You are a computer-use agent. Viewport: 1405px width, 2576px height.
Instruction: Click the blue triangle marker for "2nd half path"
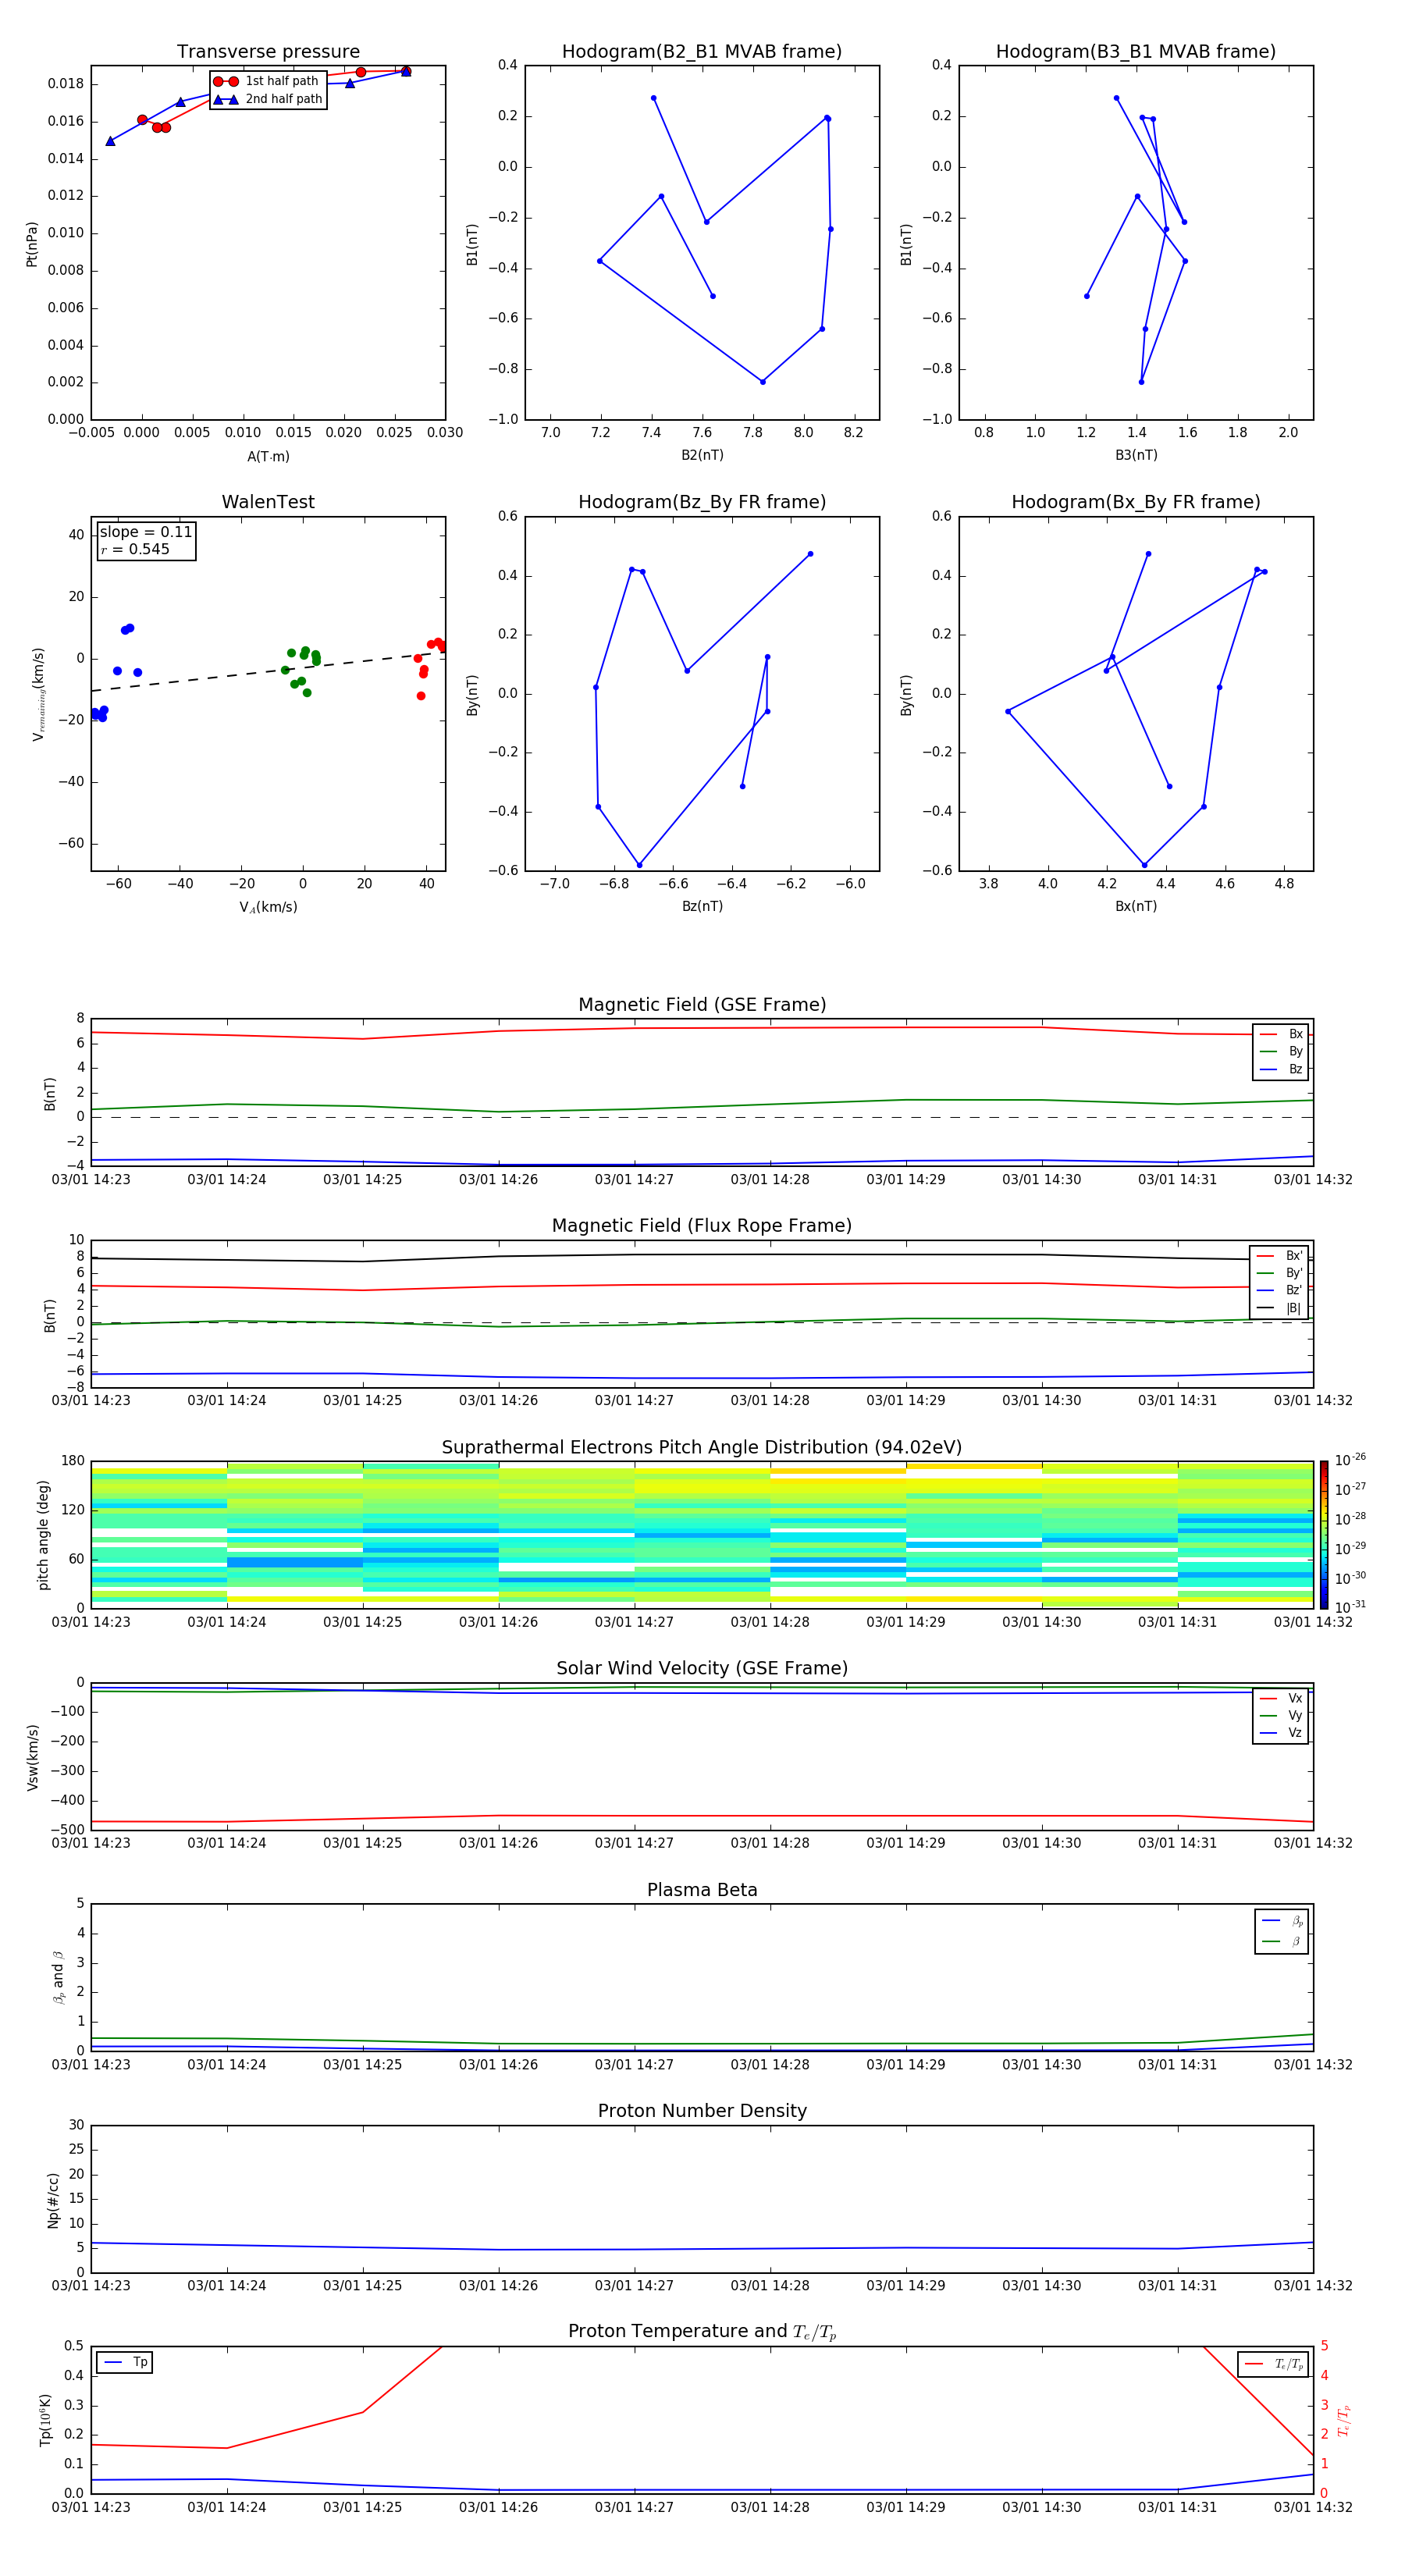tap(226, 99)
